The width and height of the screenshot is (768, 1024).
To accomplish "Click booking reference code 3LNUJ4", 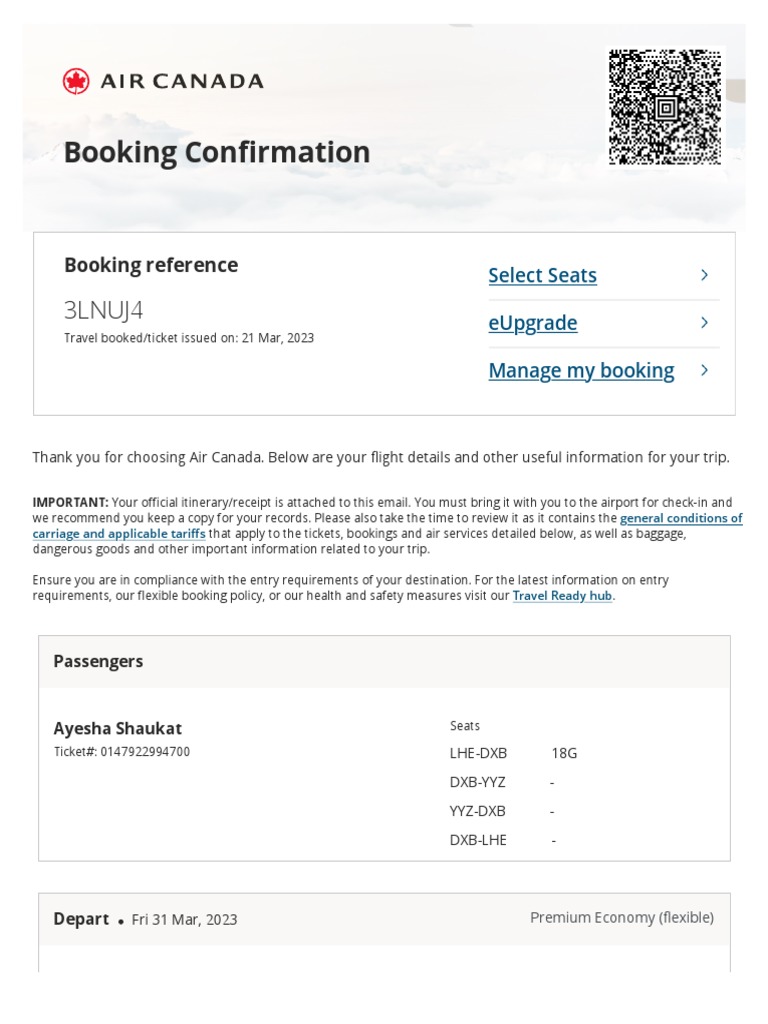I will 104,310.
